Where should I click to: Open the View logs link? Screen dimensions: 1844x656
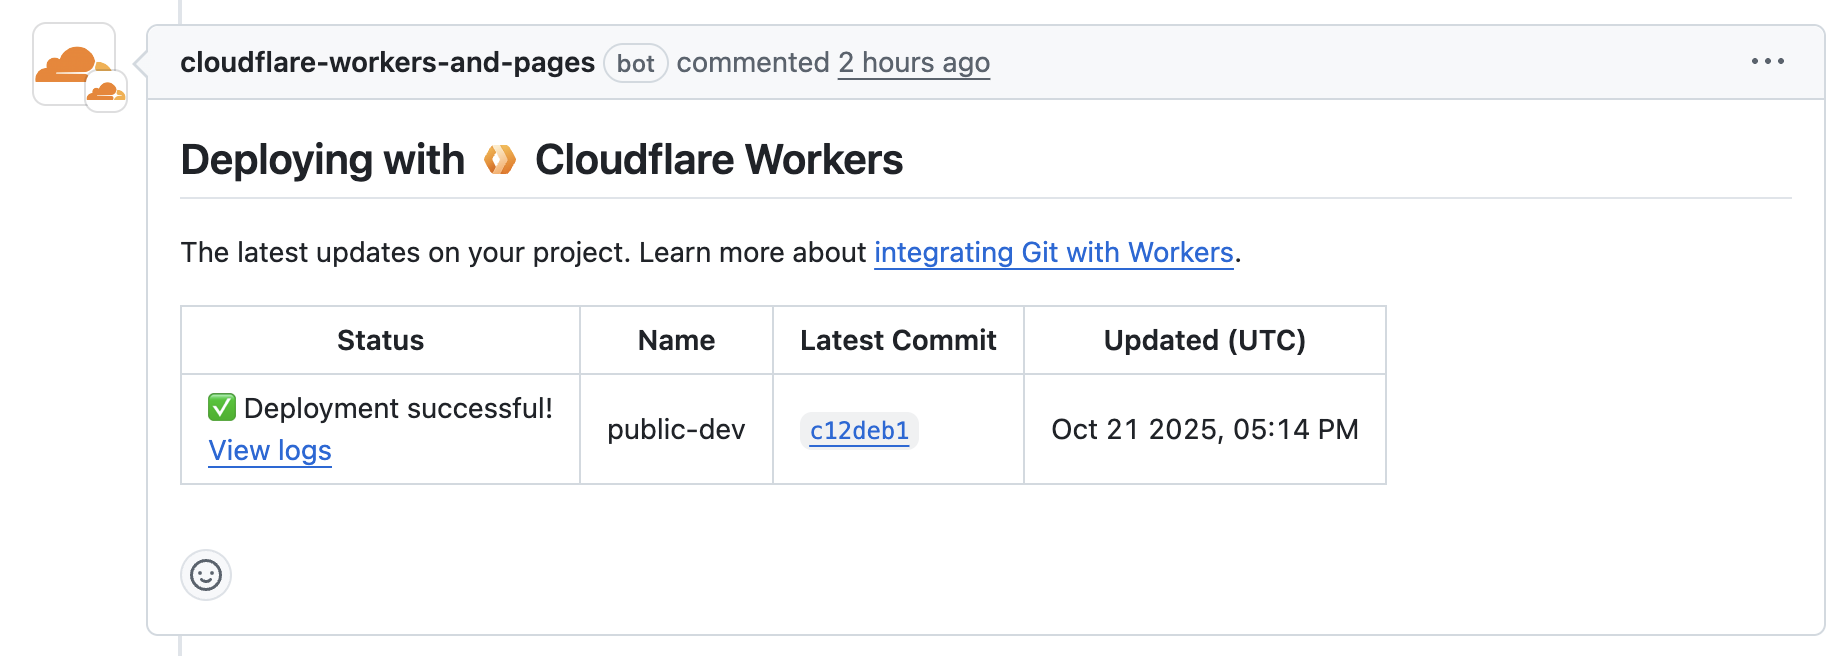click(270, 451)
